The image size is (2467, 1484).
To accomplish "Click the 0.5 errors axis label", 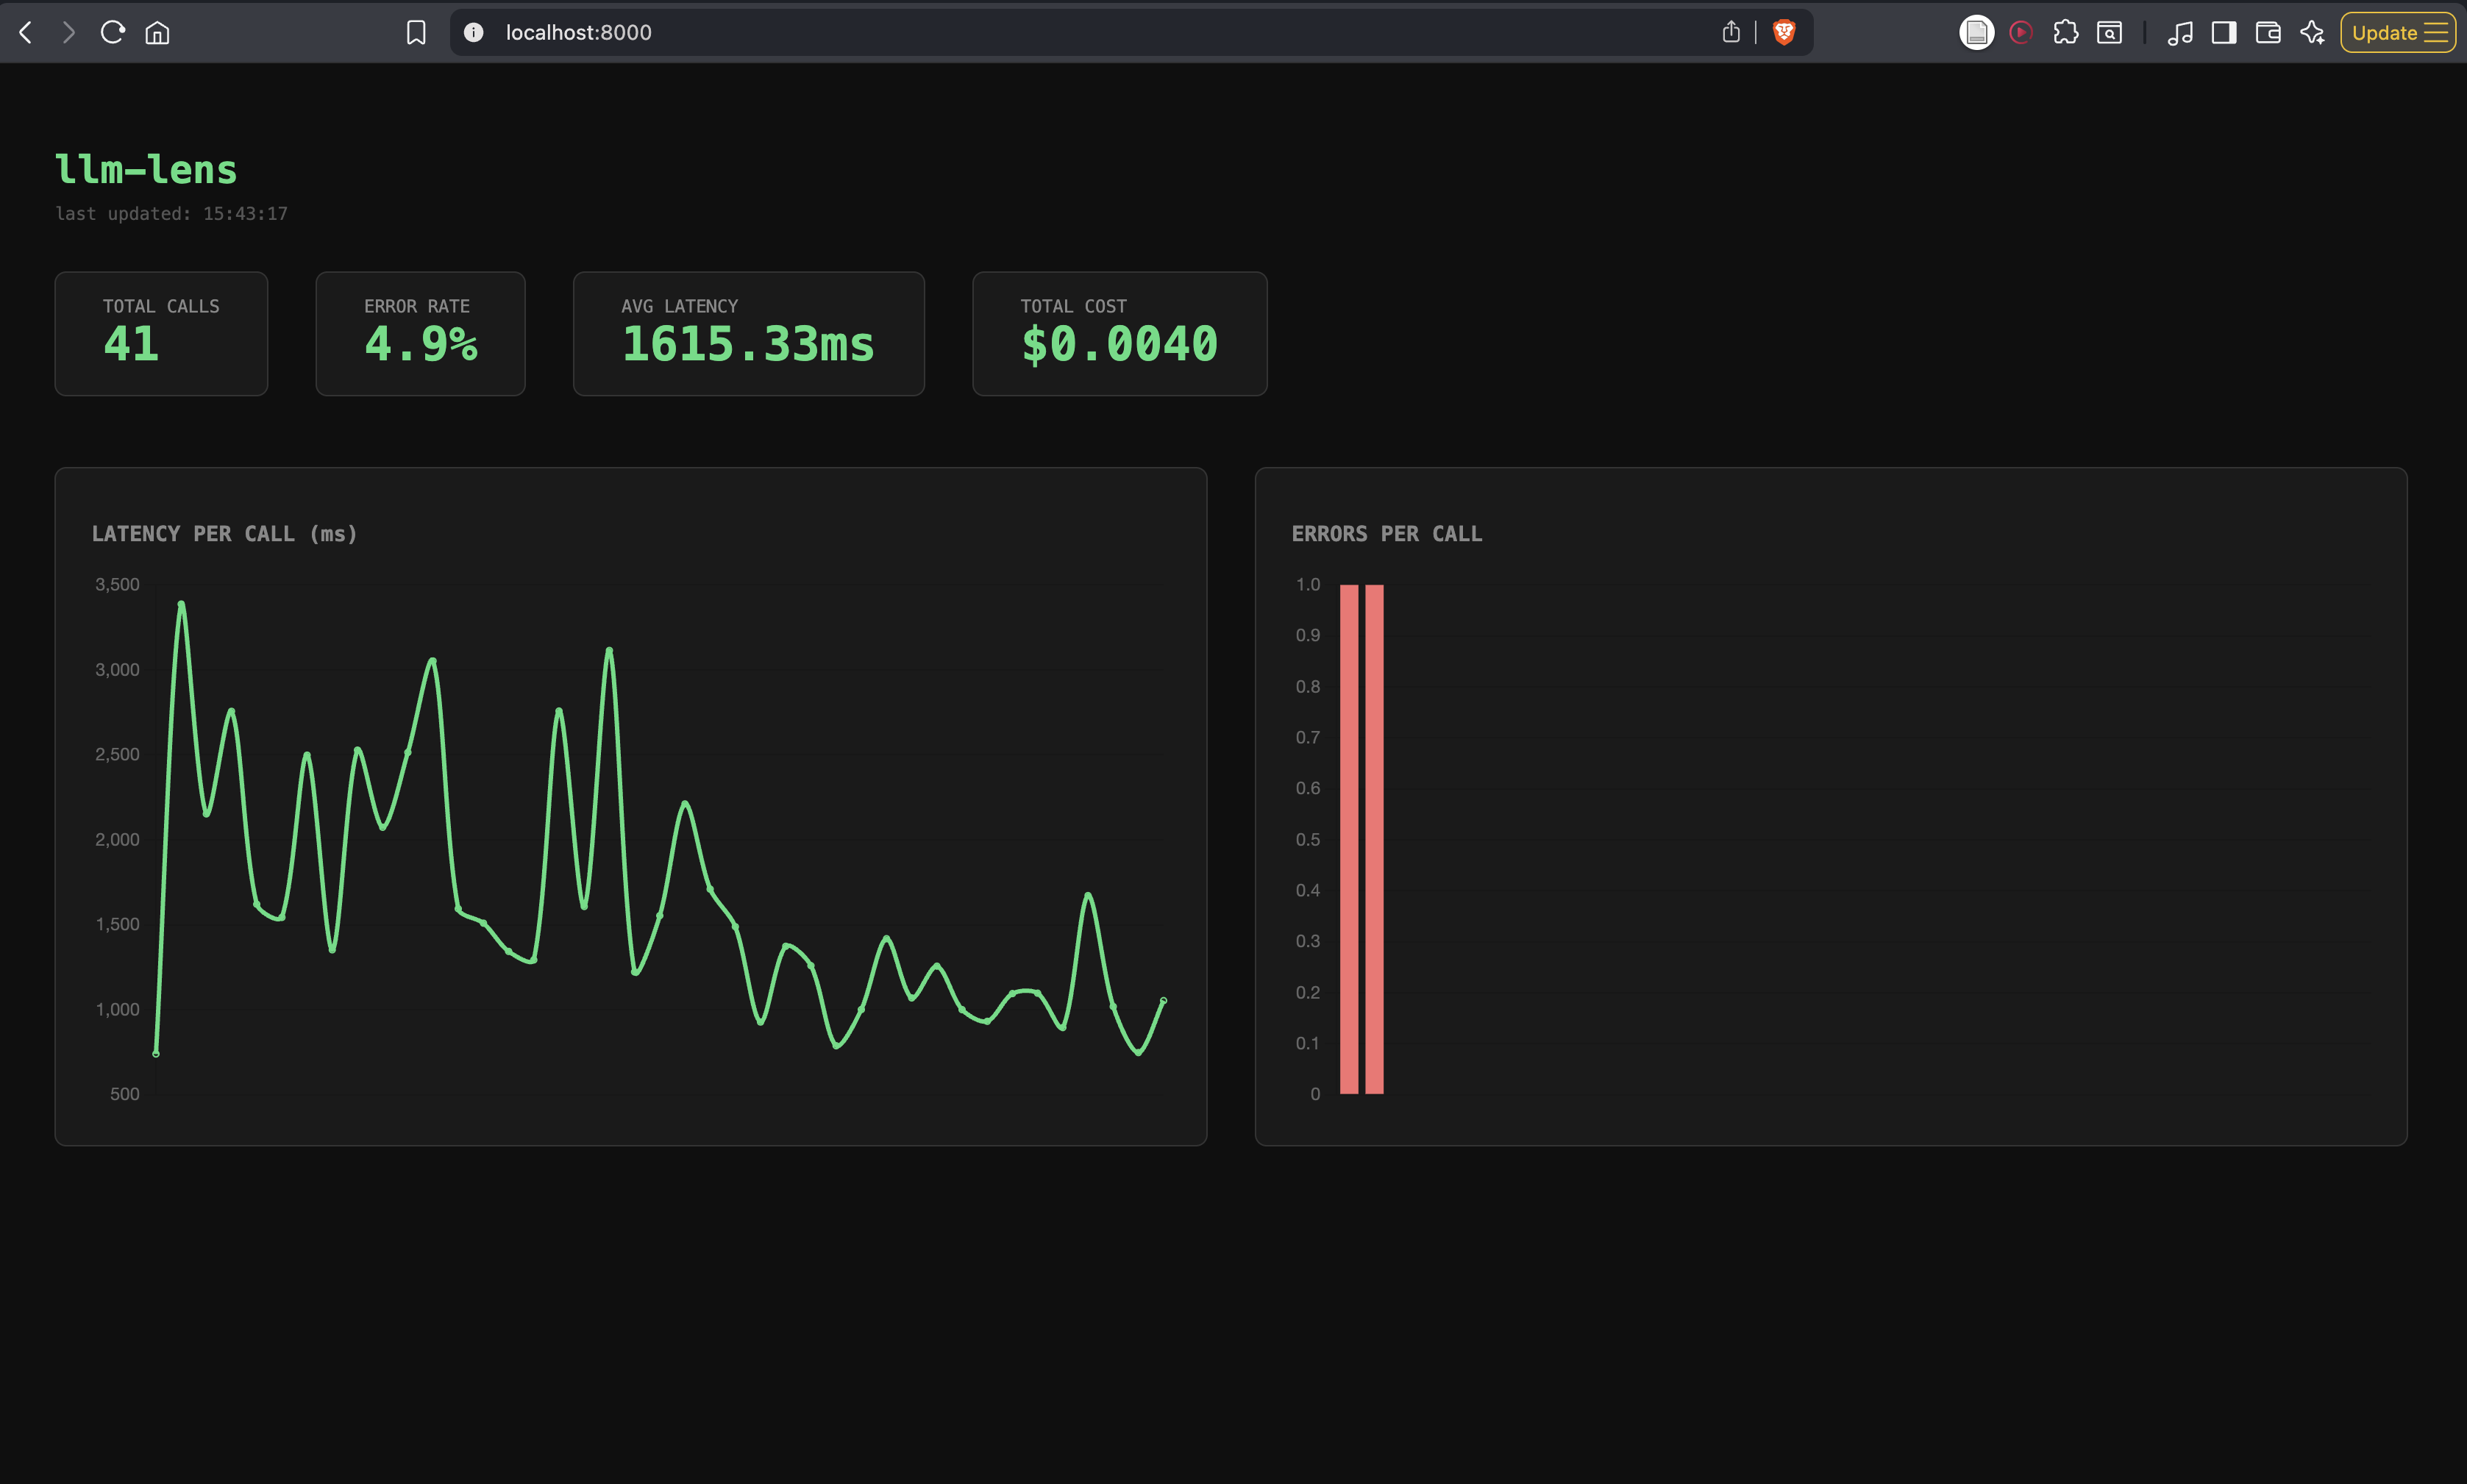I will pyautogui.click(x=1308, y=840).
